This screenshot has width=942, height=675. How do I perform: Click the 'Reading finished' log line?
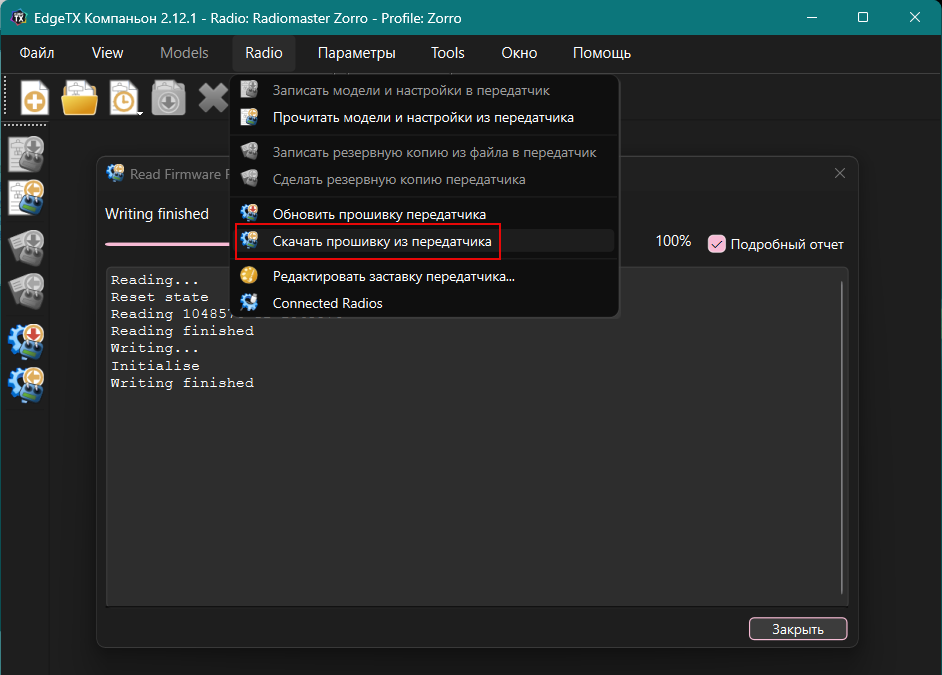point(182,331)
